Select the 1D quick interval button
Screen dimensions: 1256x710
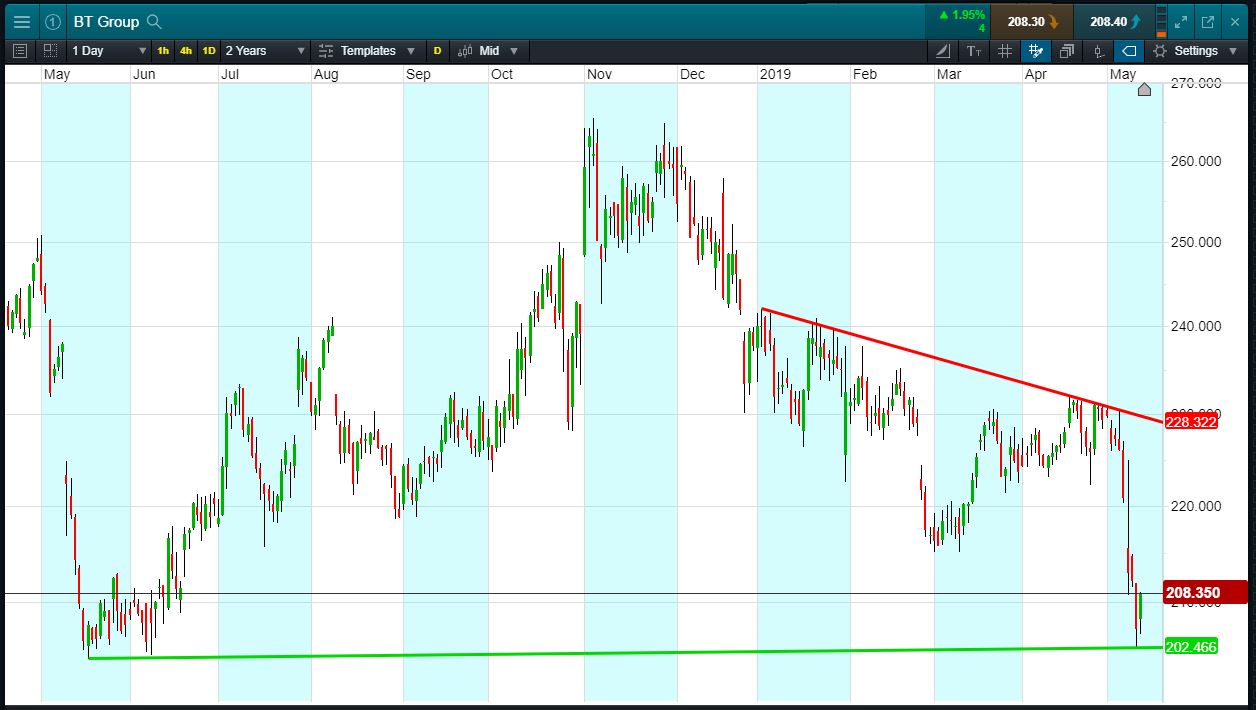click(209, 50)
